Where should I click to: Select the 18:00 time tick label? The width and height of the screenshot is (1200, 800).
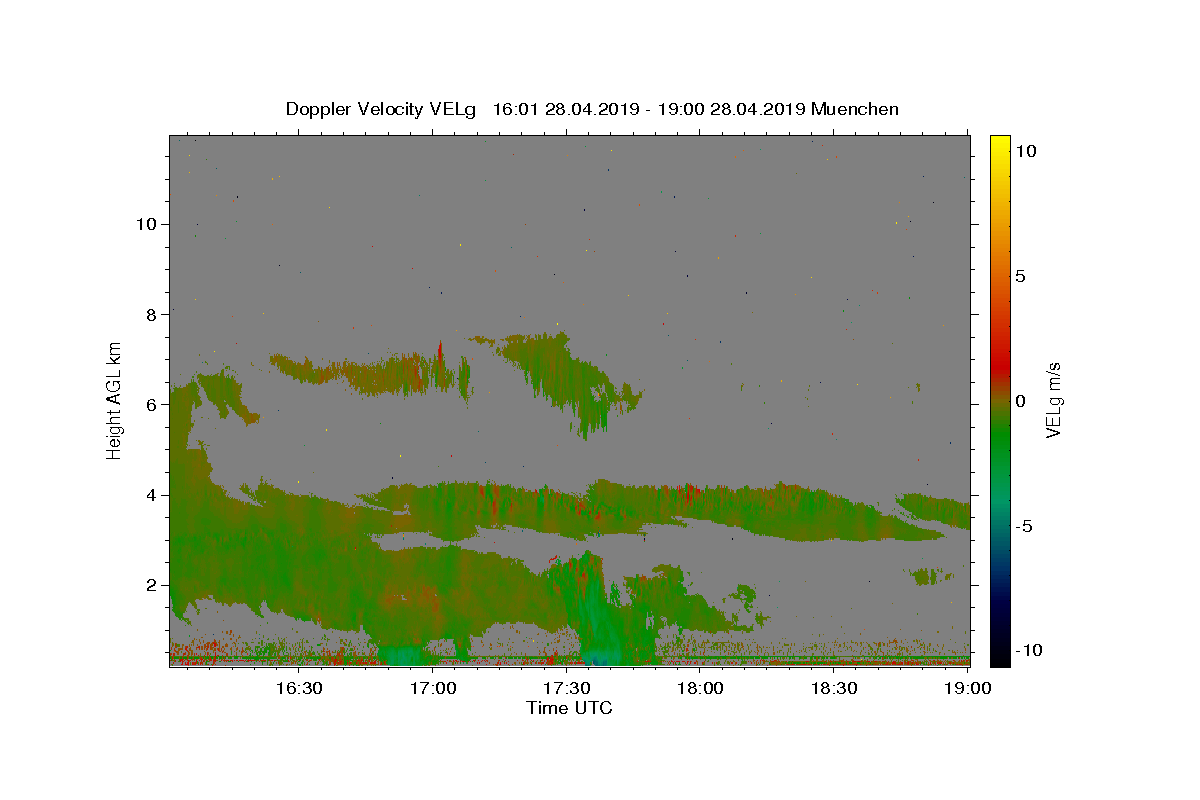[x=700, y=689]
